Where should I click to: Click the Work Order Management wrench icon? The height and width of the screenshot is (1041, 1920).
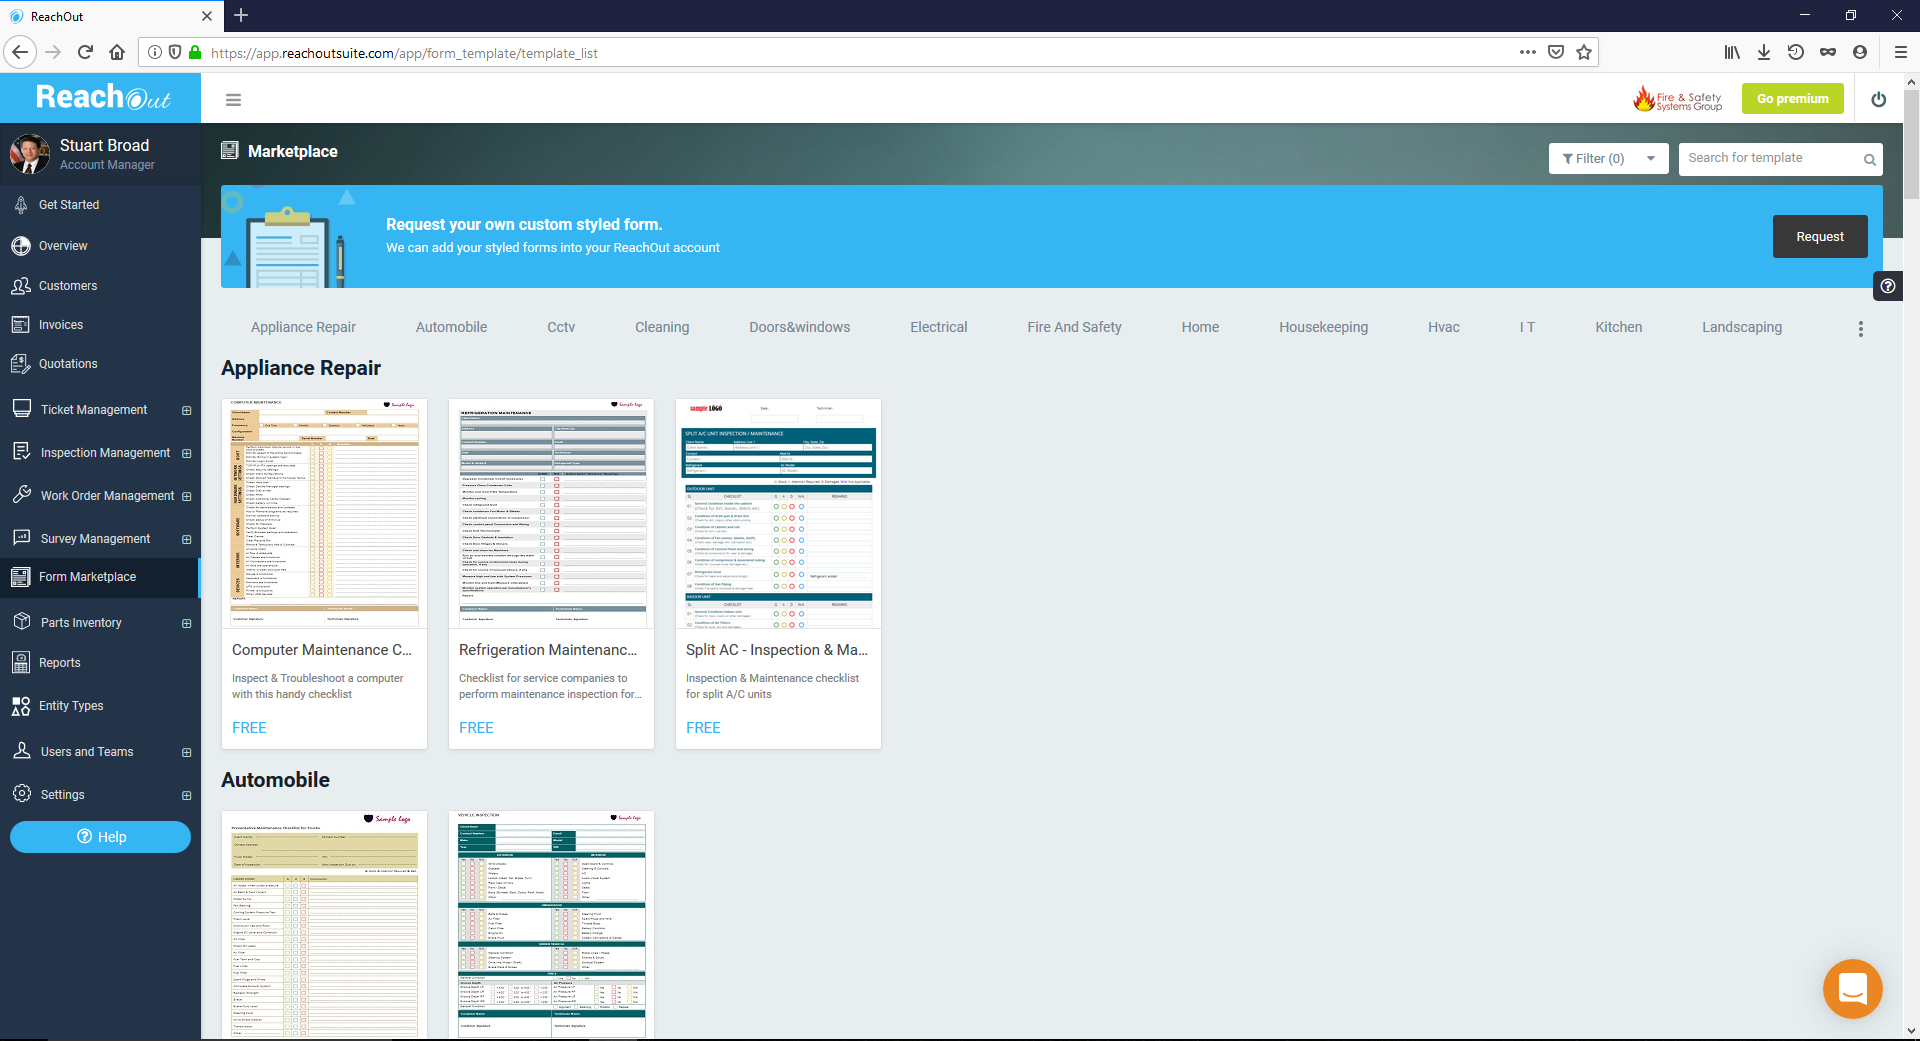(x=22, y=494)
